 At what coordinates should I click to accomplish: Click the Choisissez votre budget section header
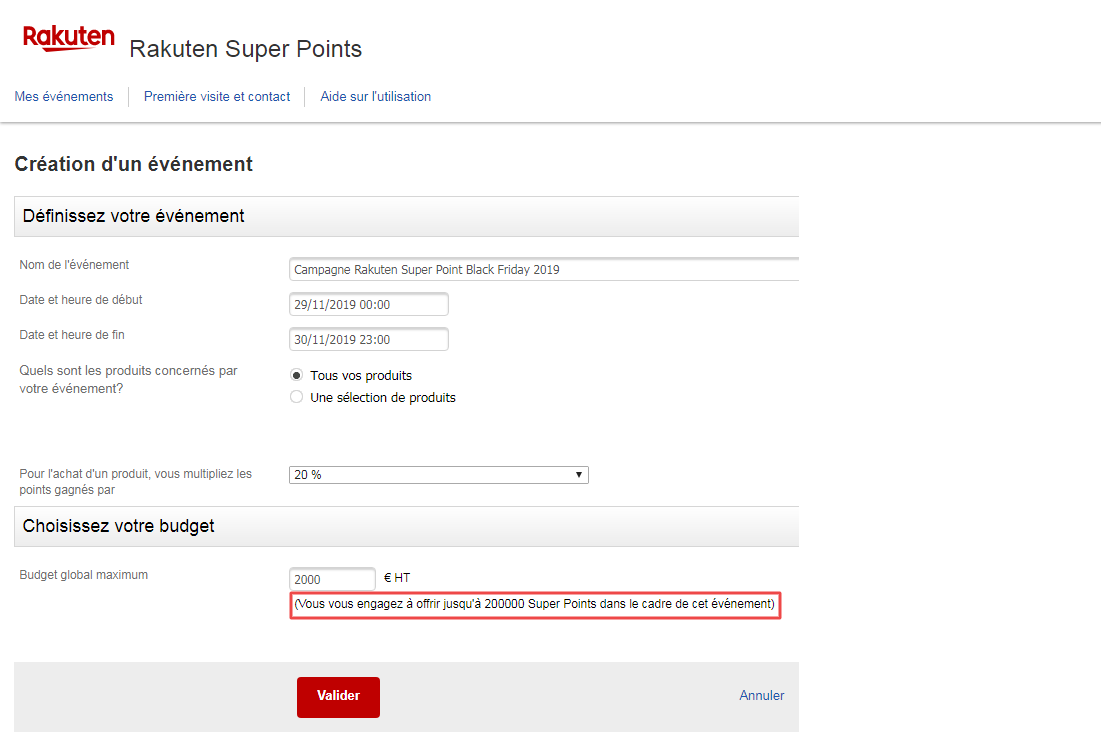click(x=110, y=526)
